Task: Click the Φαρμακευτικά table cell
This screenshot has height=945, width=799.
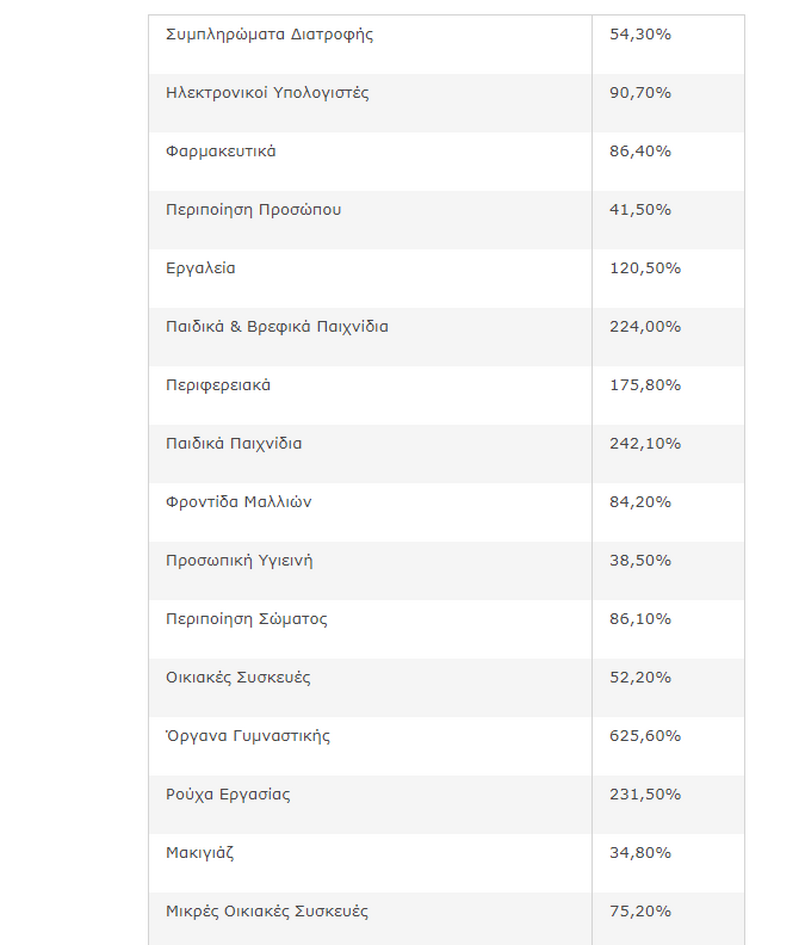Action: (221, 152)
